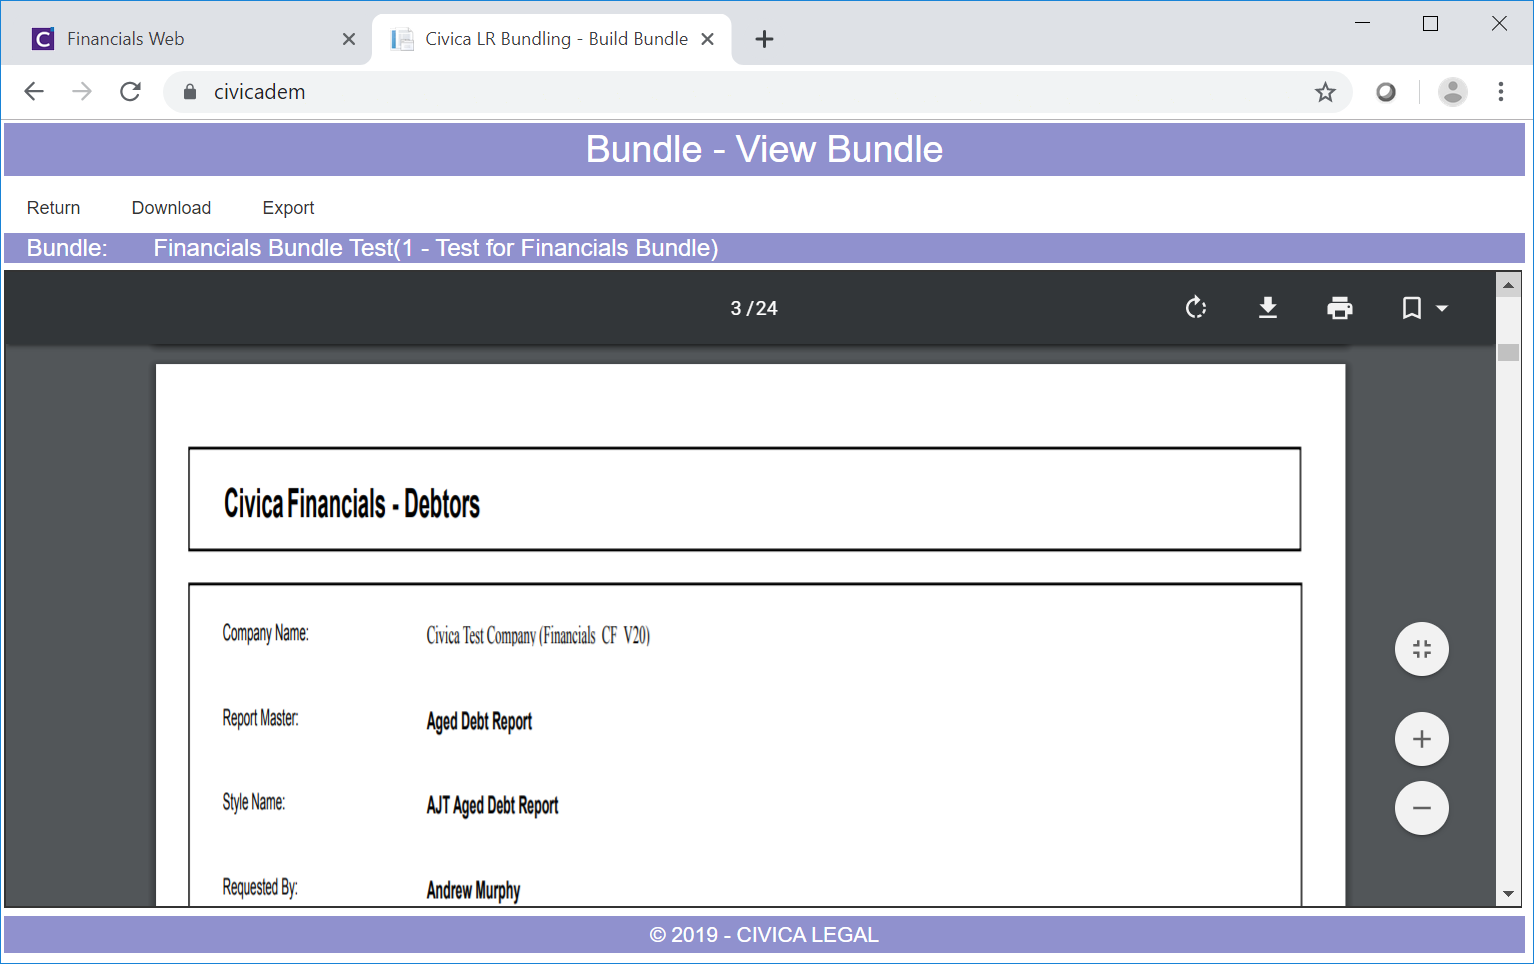Viewport: 1534px width, 964px height.
Task: Download the PDF from viewer toolbar
Action: pos(1268,308)
